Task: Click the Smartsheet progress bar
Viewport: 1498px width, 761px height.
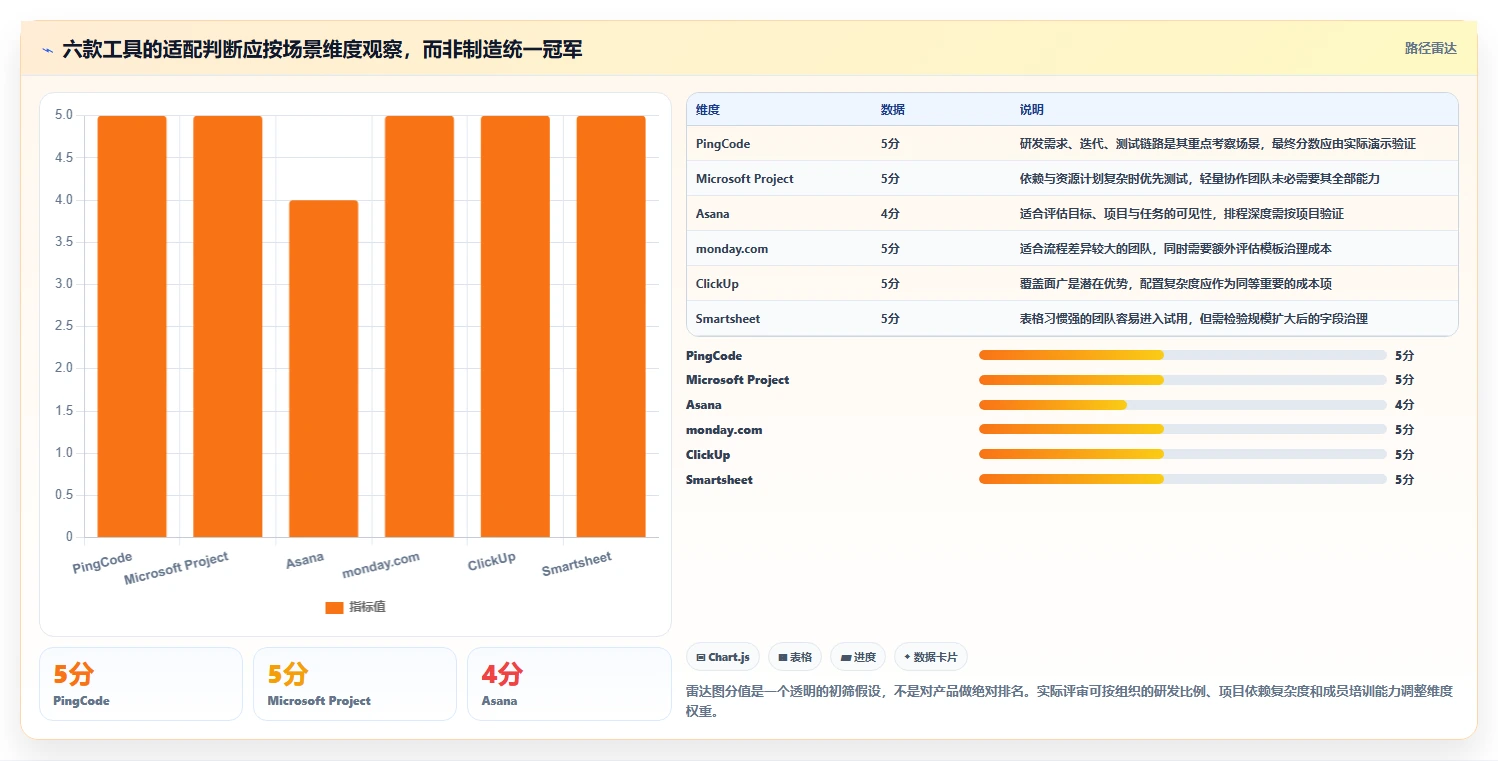Action: click(1183, 480)
